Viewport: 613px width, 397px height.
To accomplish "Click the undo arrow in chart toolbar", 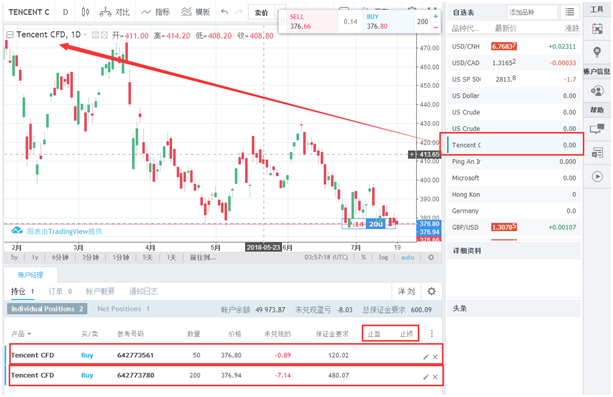I will [224, 12].
